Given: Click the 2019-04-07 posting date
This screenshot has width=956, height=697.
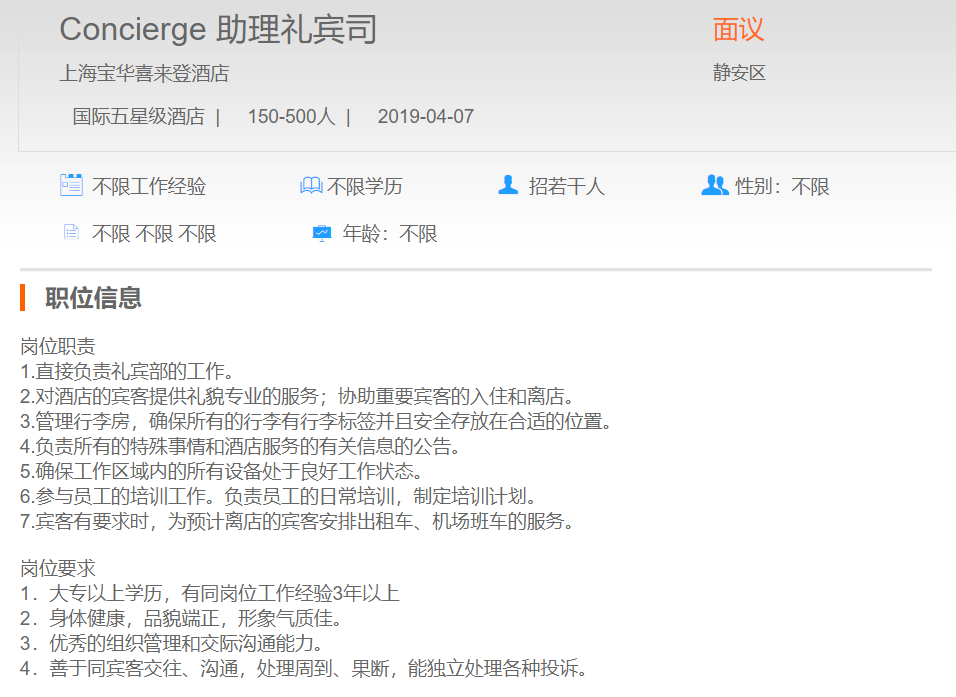Looking at the screenshot, I should point(425,116).
